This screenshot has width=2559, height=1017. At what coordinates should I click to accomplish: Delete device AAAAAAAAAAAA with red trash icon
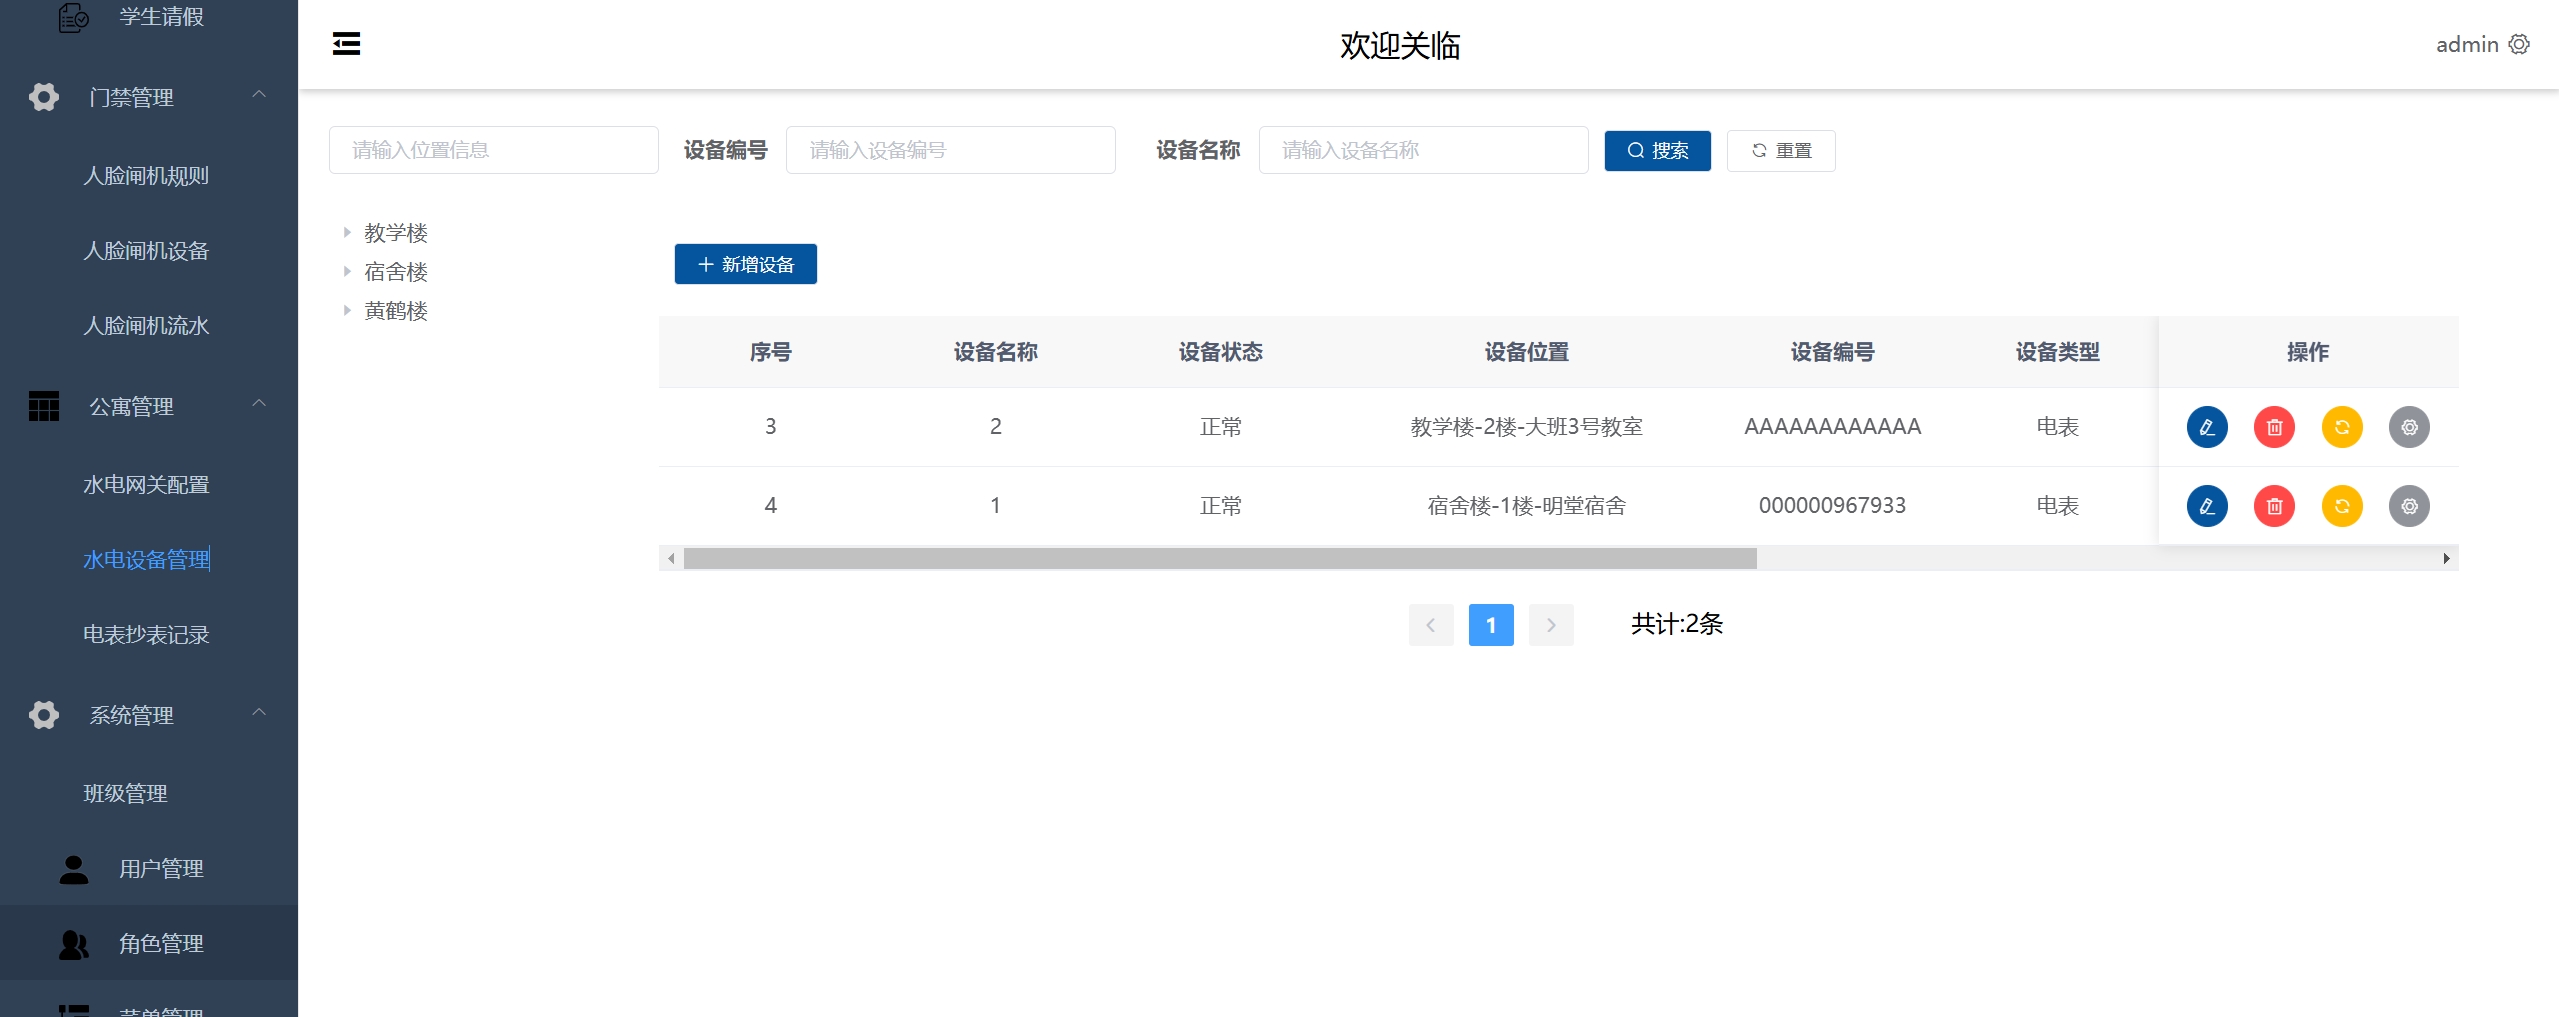coord(2274,427)
